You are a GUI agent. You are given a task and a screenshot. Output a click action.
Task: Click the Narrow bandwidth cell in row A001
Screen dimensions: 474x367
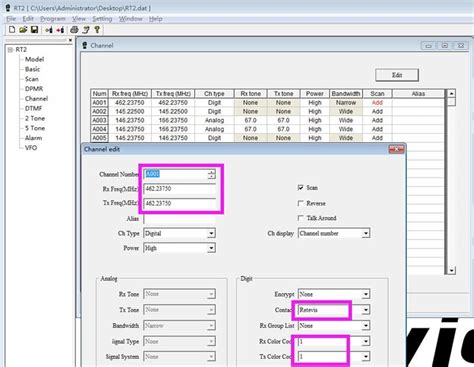346,103
